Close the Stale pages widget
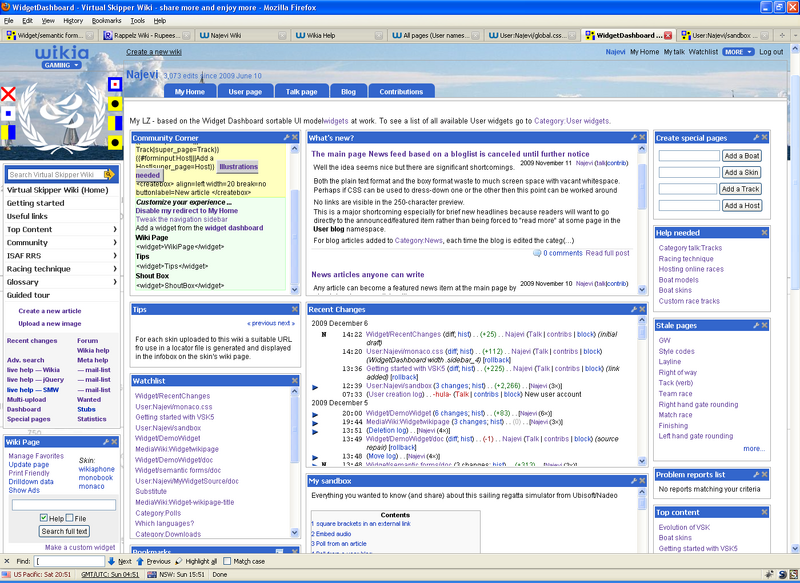 click(x=764, y=325)
